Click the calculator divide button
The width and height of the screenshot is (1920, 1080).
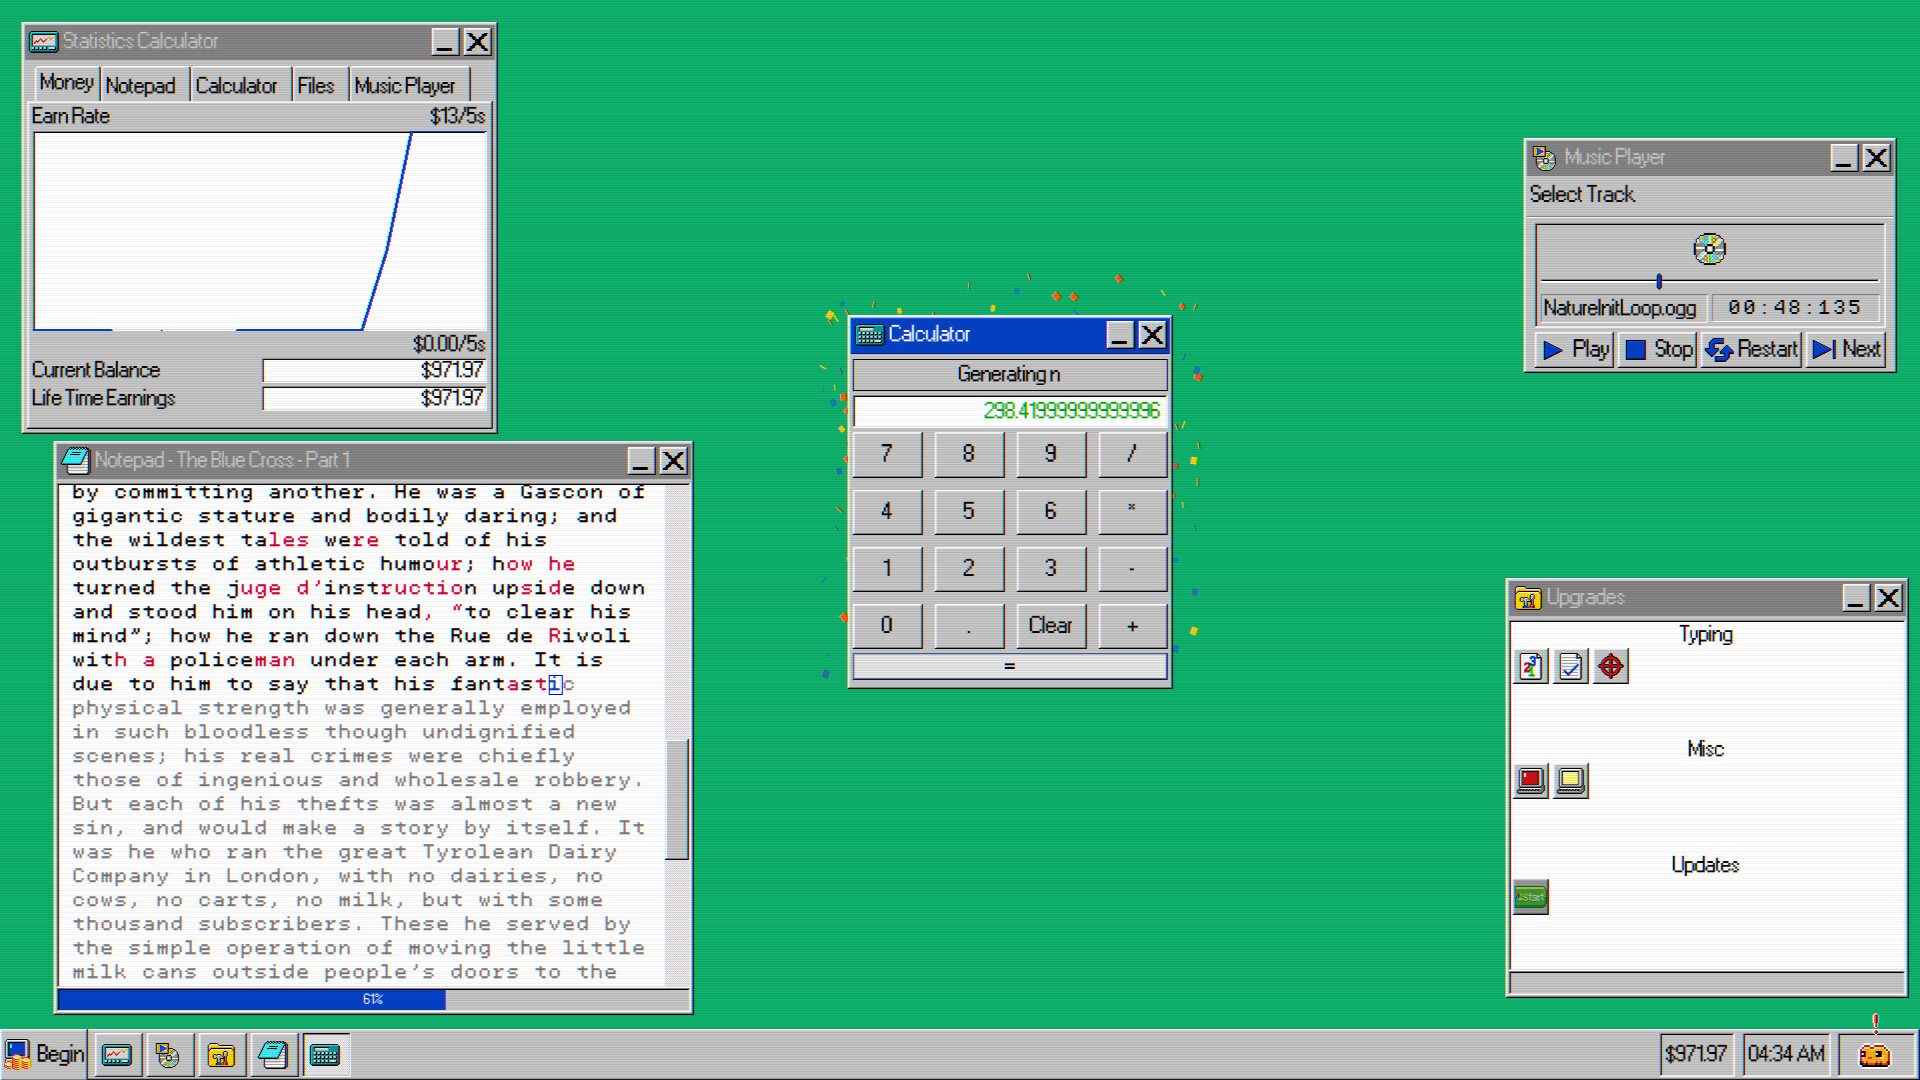(x=1132, y=454)
